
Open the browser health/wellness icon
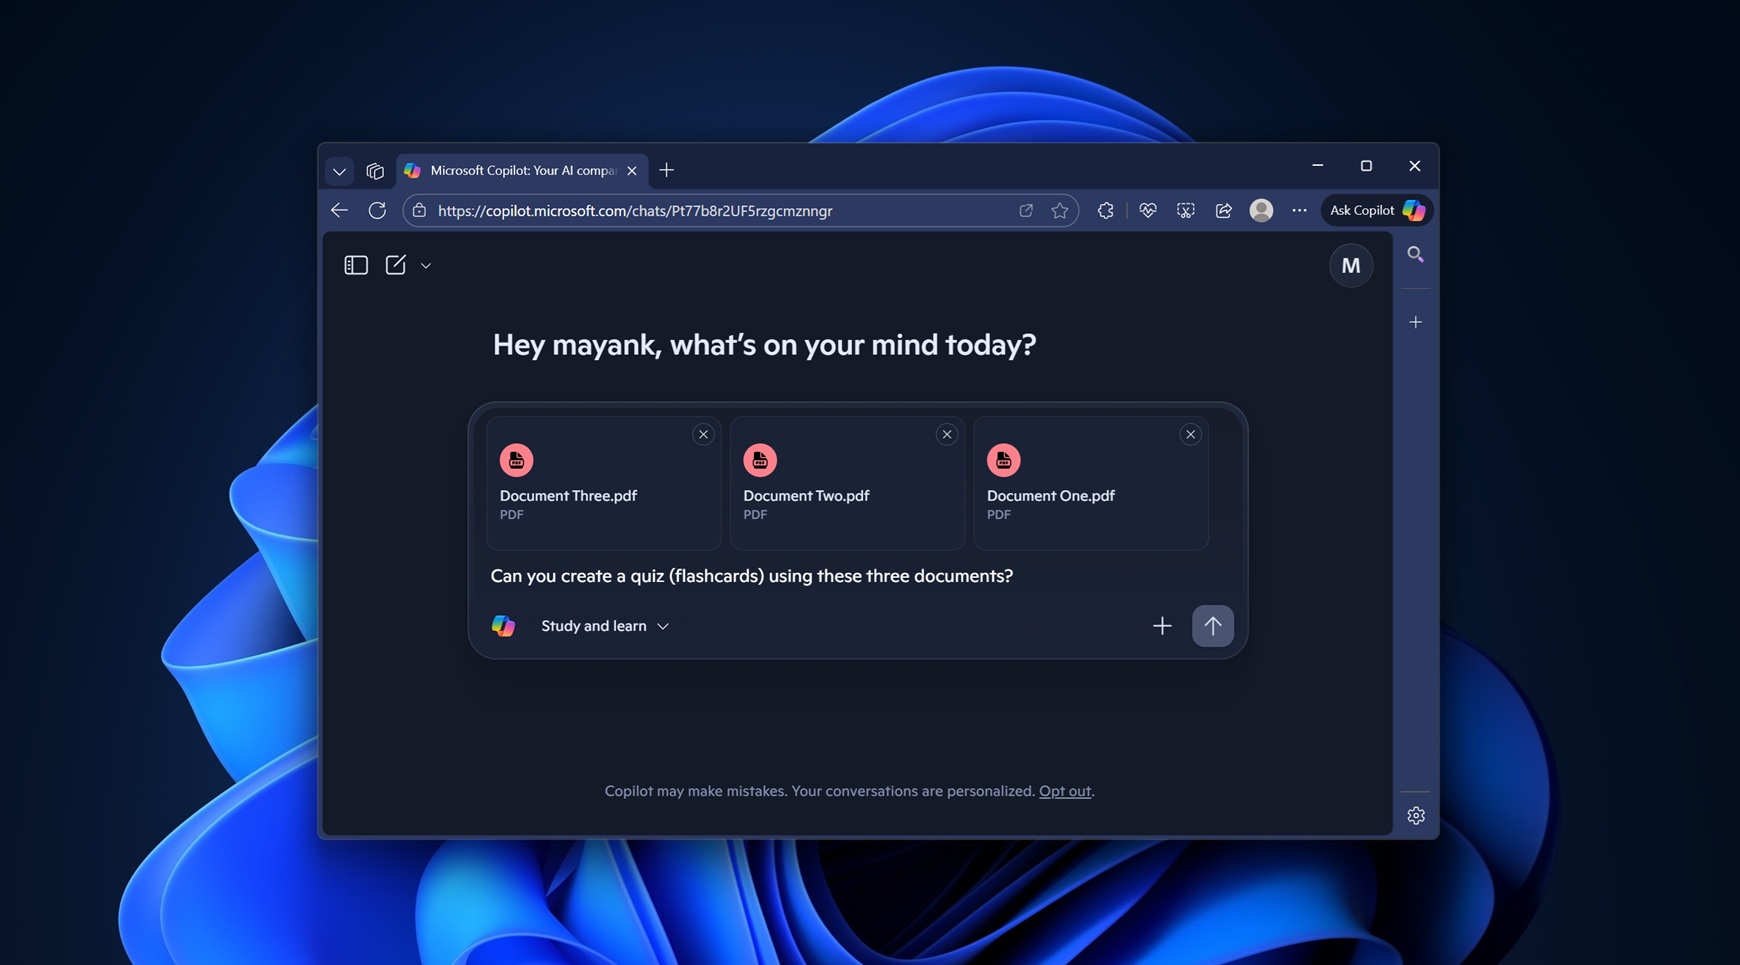coord(1147,210)
